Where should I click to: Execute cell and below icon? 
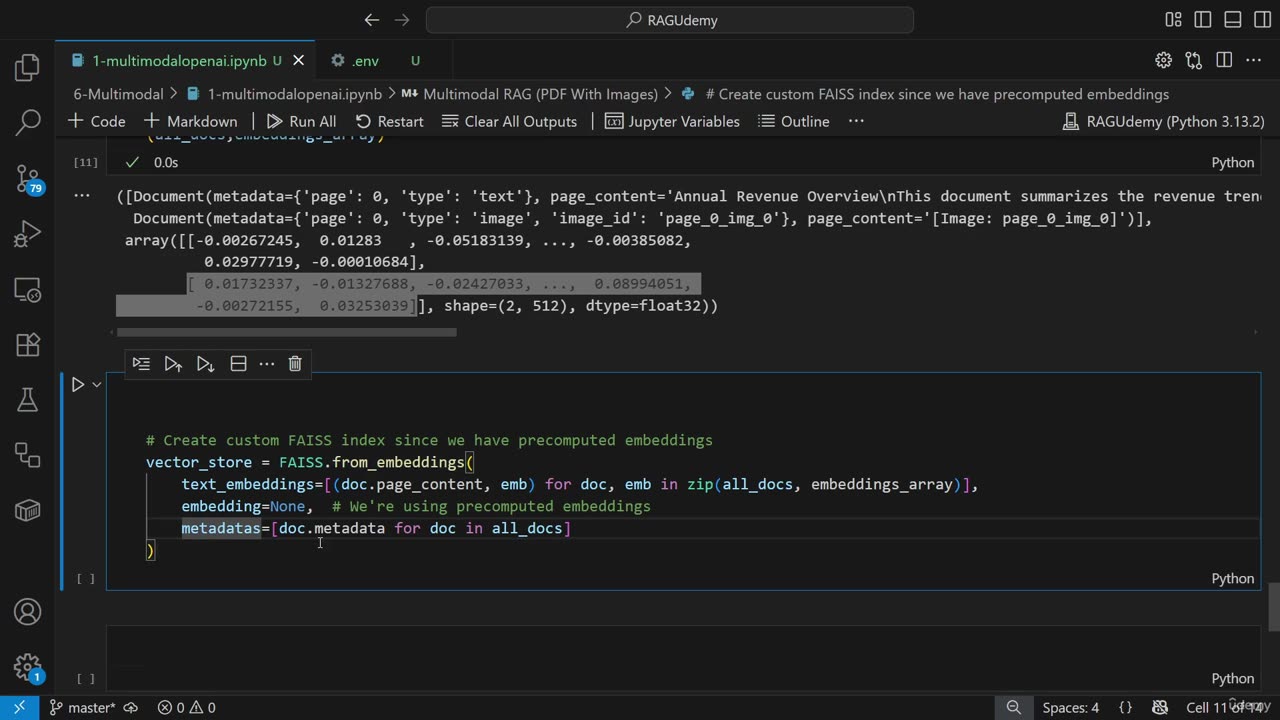(x=205, y=364)
